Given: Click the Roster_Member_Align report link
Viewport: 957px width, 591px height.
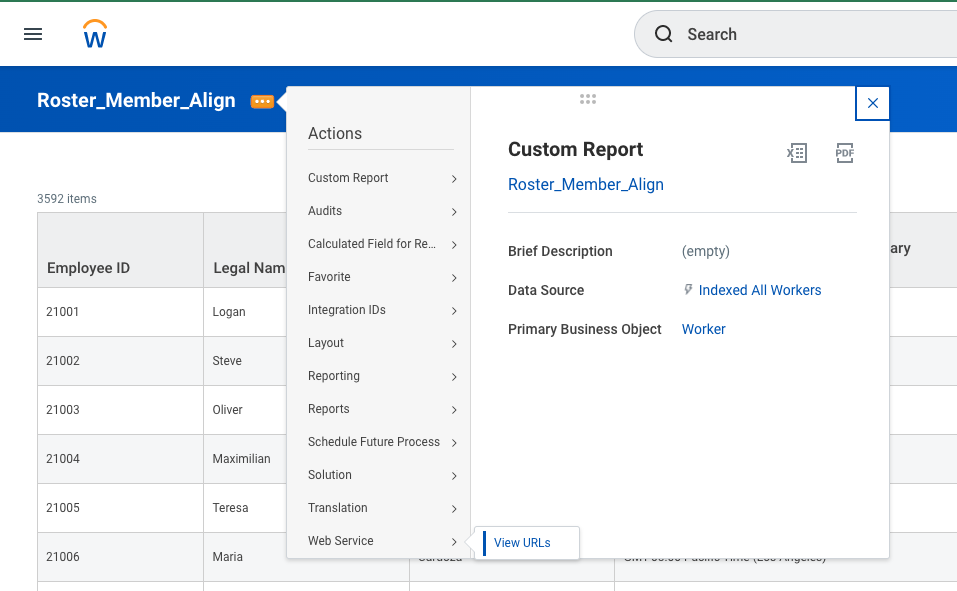Looking at the screenshot, I should (585, 184).
